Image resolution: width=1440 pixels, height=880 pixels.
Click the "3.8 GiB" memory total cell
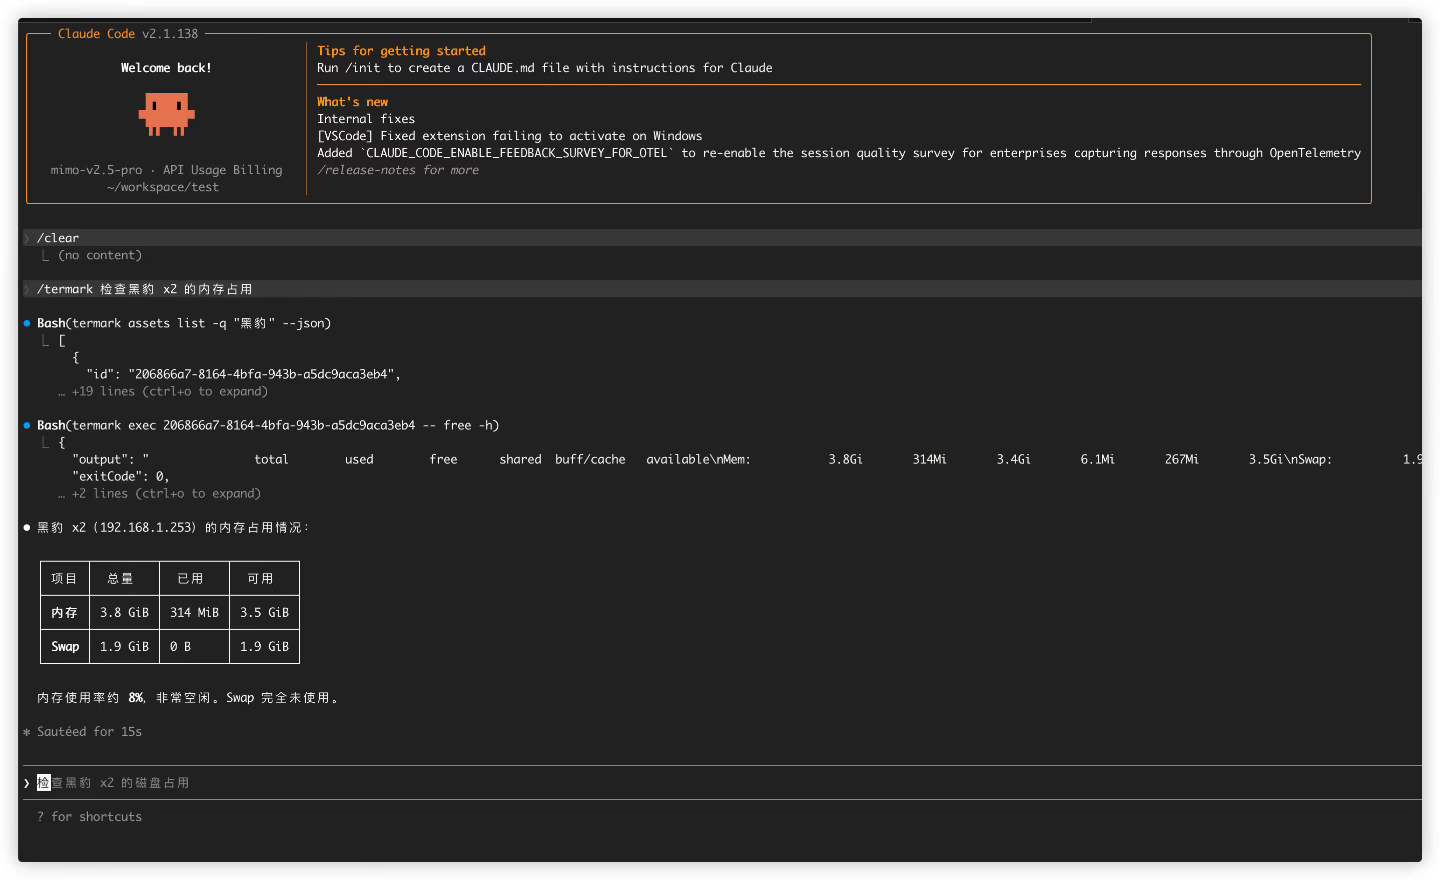click(124, 613)
